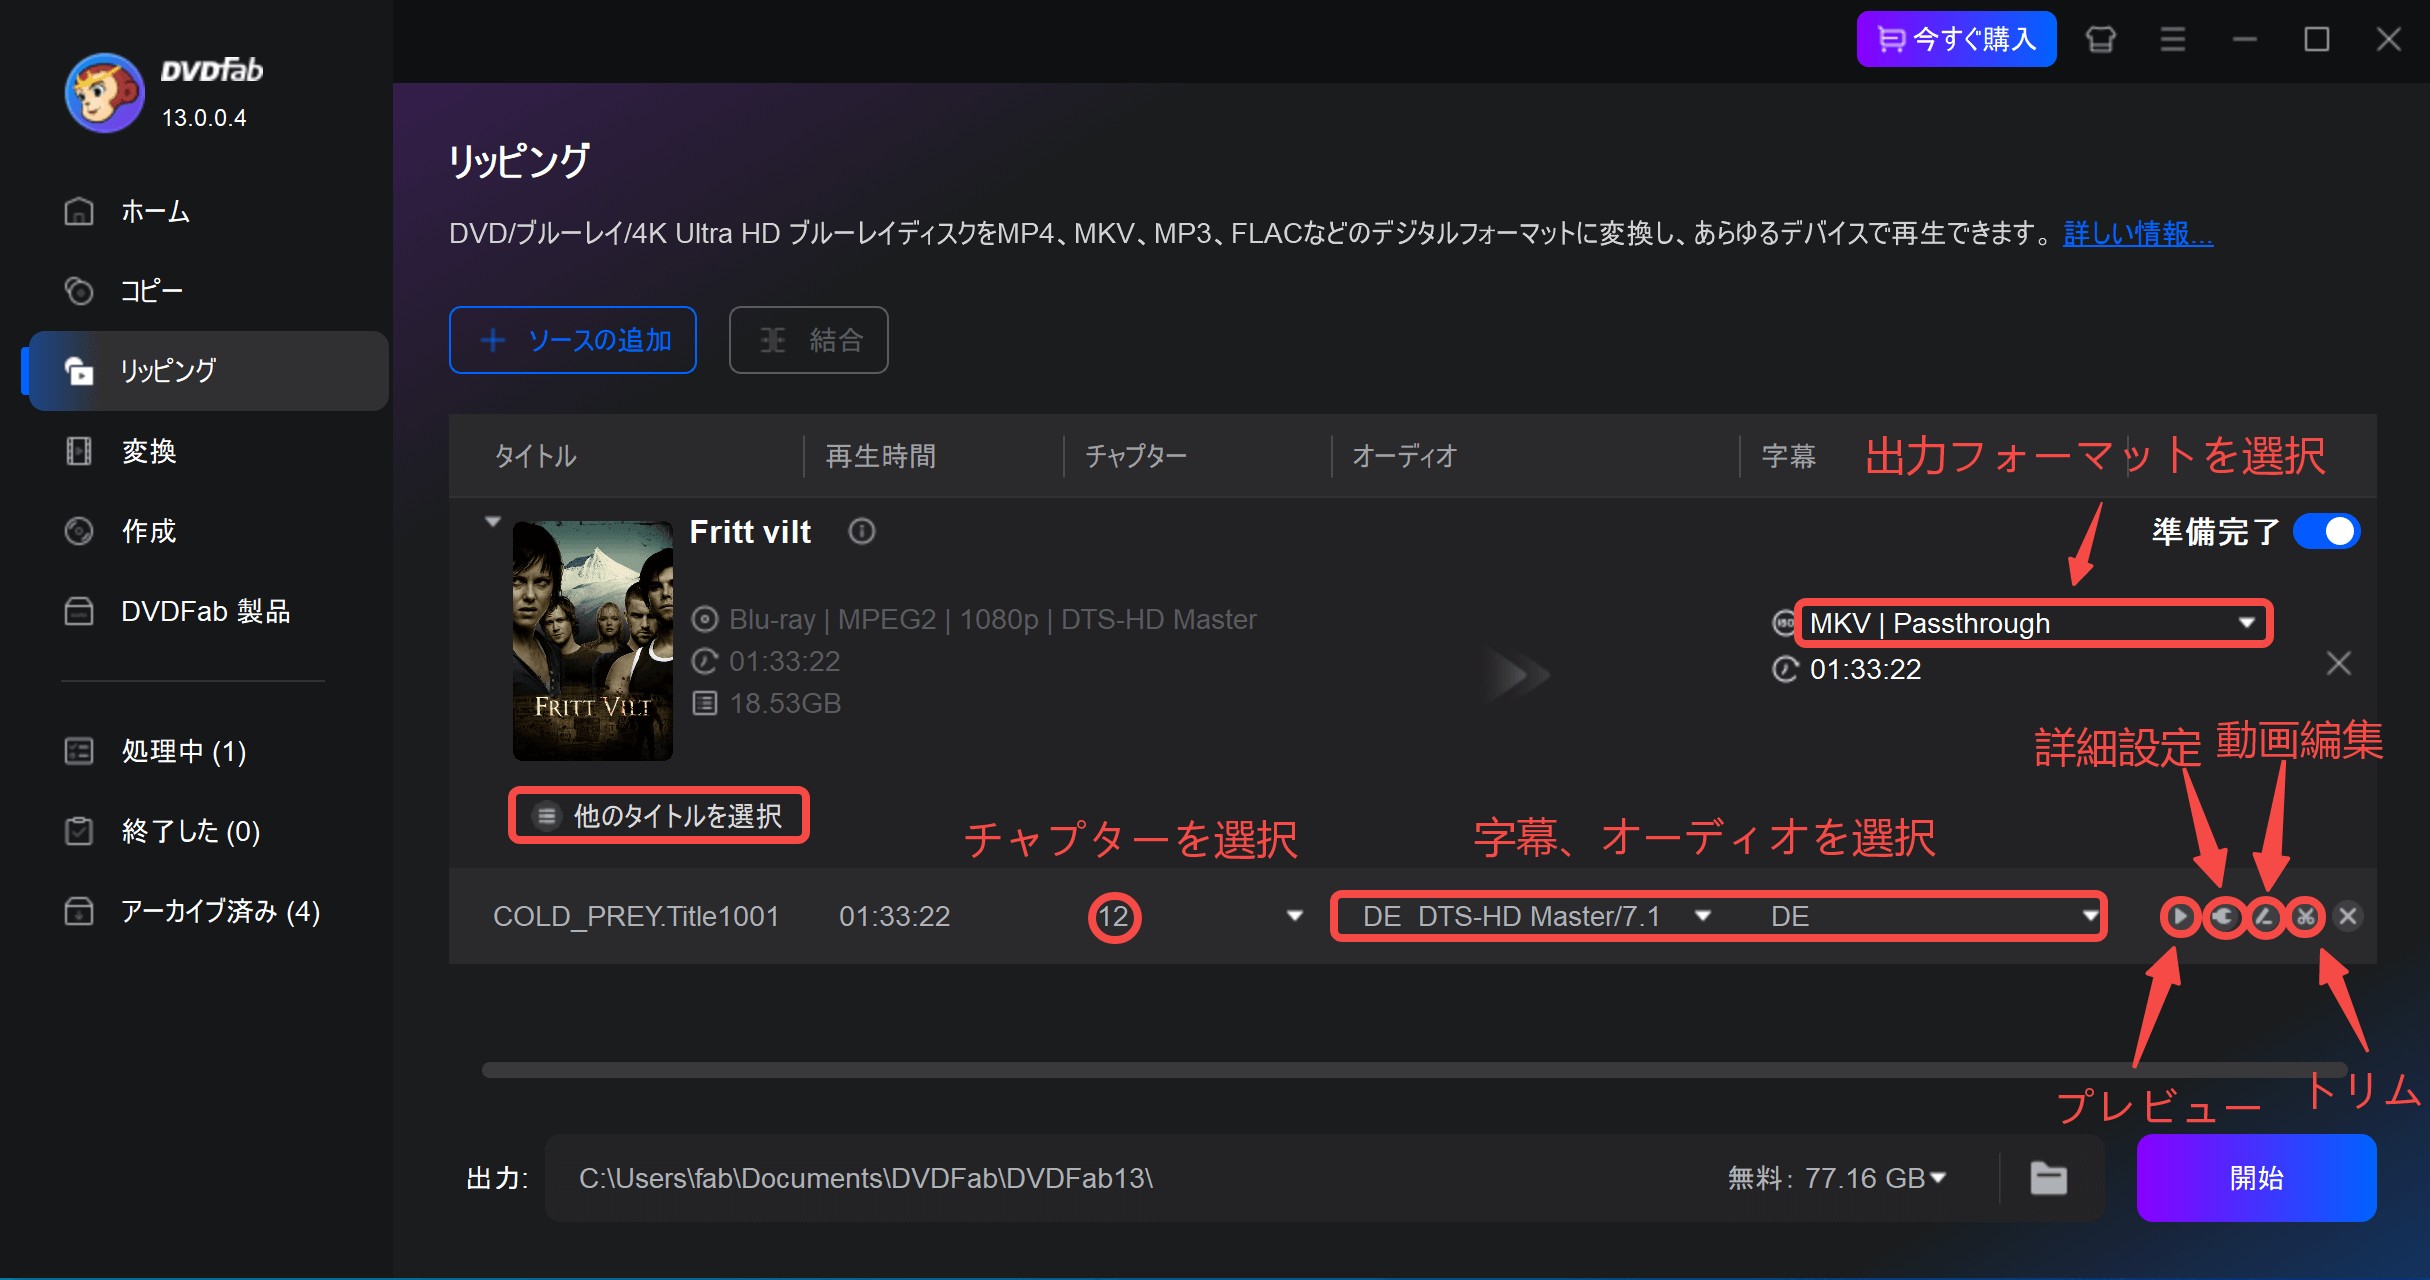View 終了した (0) list
Screen dimensions: 2430x1280
(x=208, y=831)
